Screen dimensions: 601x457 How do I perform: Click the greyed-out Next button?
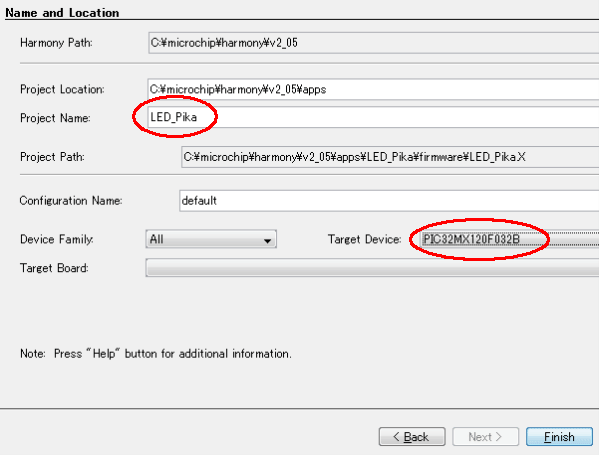point(484,437)
